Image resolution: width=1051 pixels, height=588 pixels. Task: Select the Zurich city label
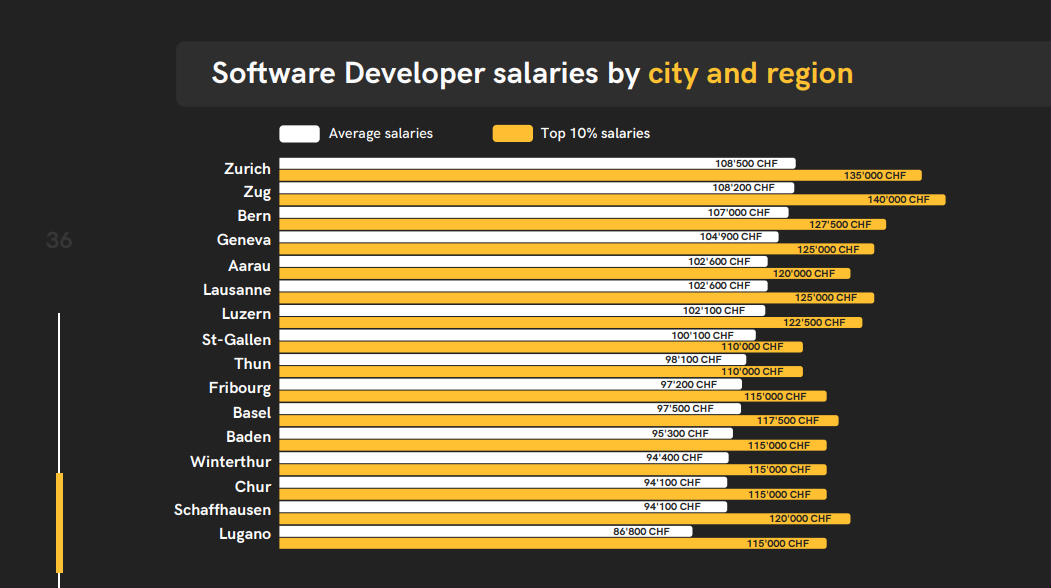pyautogui.click(x=247, y=168)
